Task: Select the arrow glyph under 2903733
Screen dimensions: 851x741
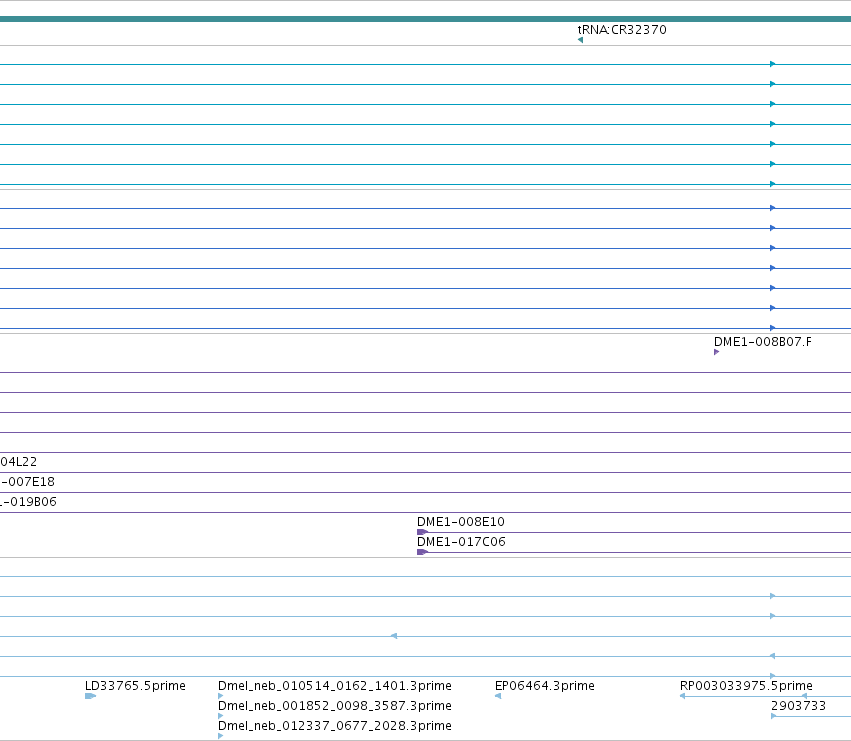Action: (x=811, y=716)
